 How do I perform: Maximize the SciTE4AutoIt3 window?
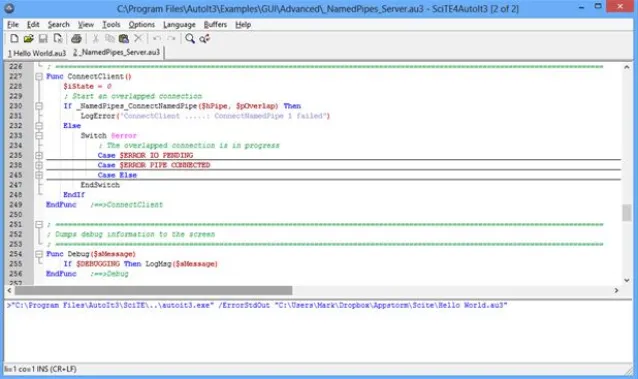coord(598,7)
